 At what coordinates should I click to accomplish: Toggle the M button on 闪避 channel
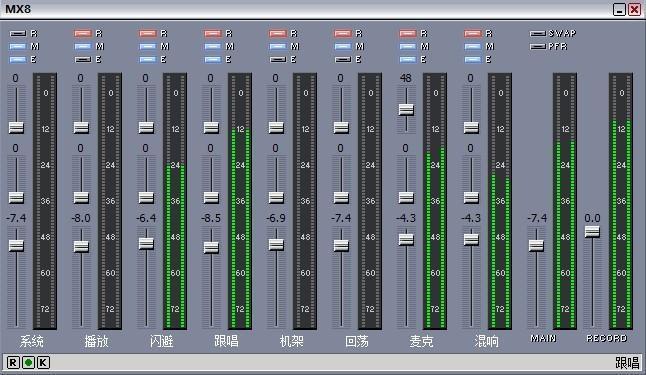[147, 47]
